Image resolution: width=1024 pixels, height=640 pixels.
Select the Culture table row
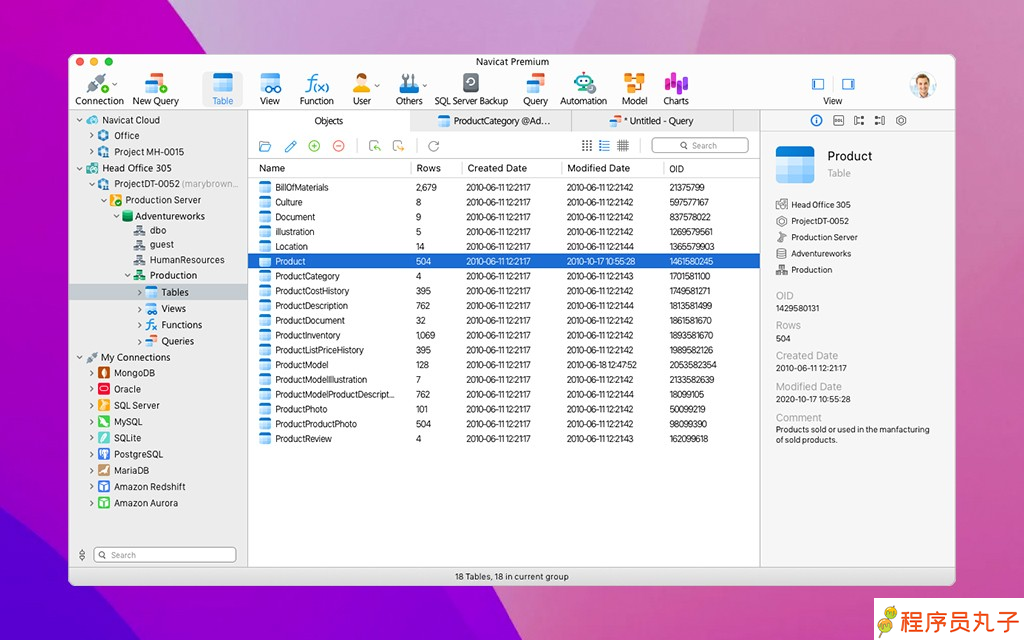tap(504, 202)
